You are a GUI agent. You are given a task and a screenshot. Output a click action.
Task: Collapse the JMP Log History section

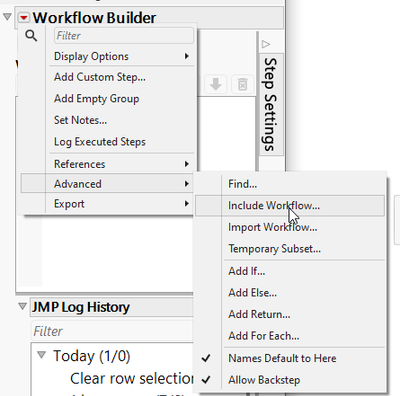[x=22, y=306]
